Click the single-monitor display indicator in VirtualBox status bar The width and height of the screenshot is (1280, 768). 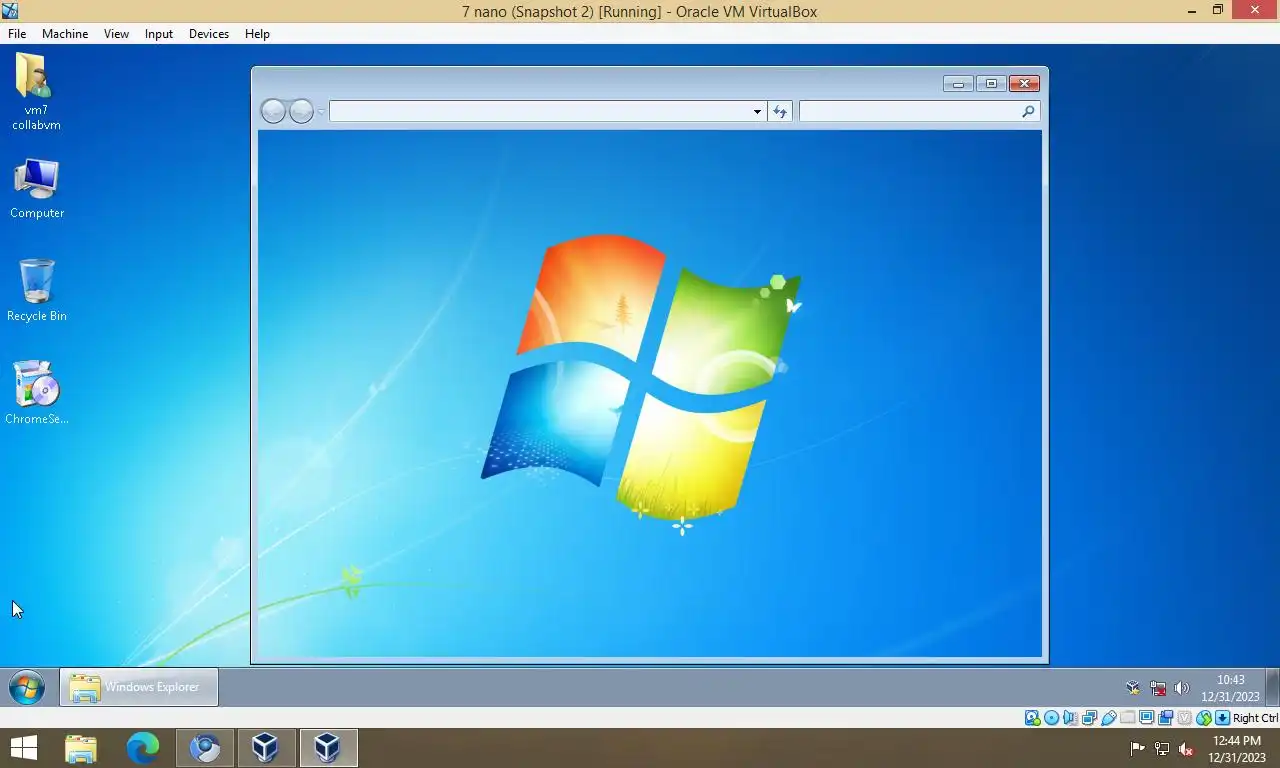[1147, 718]
